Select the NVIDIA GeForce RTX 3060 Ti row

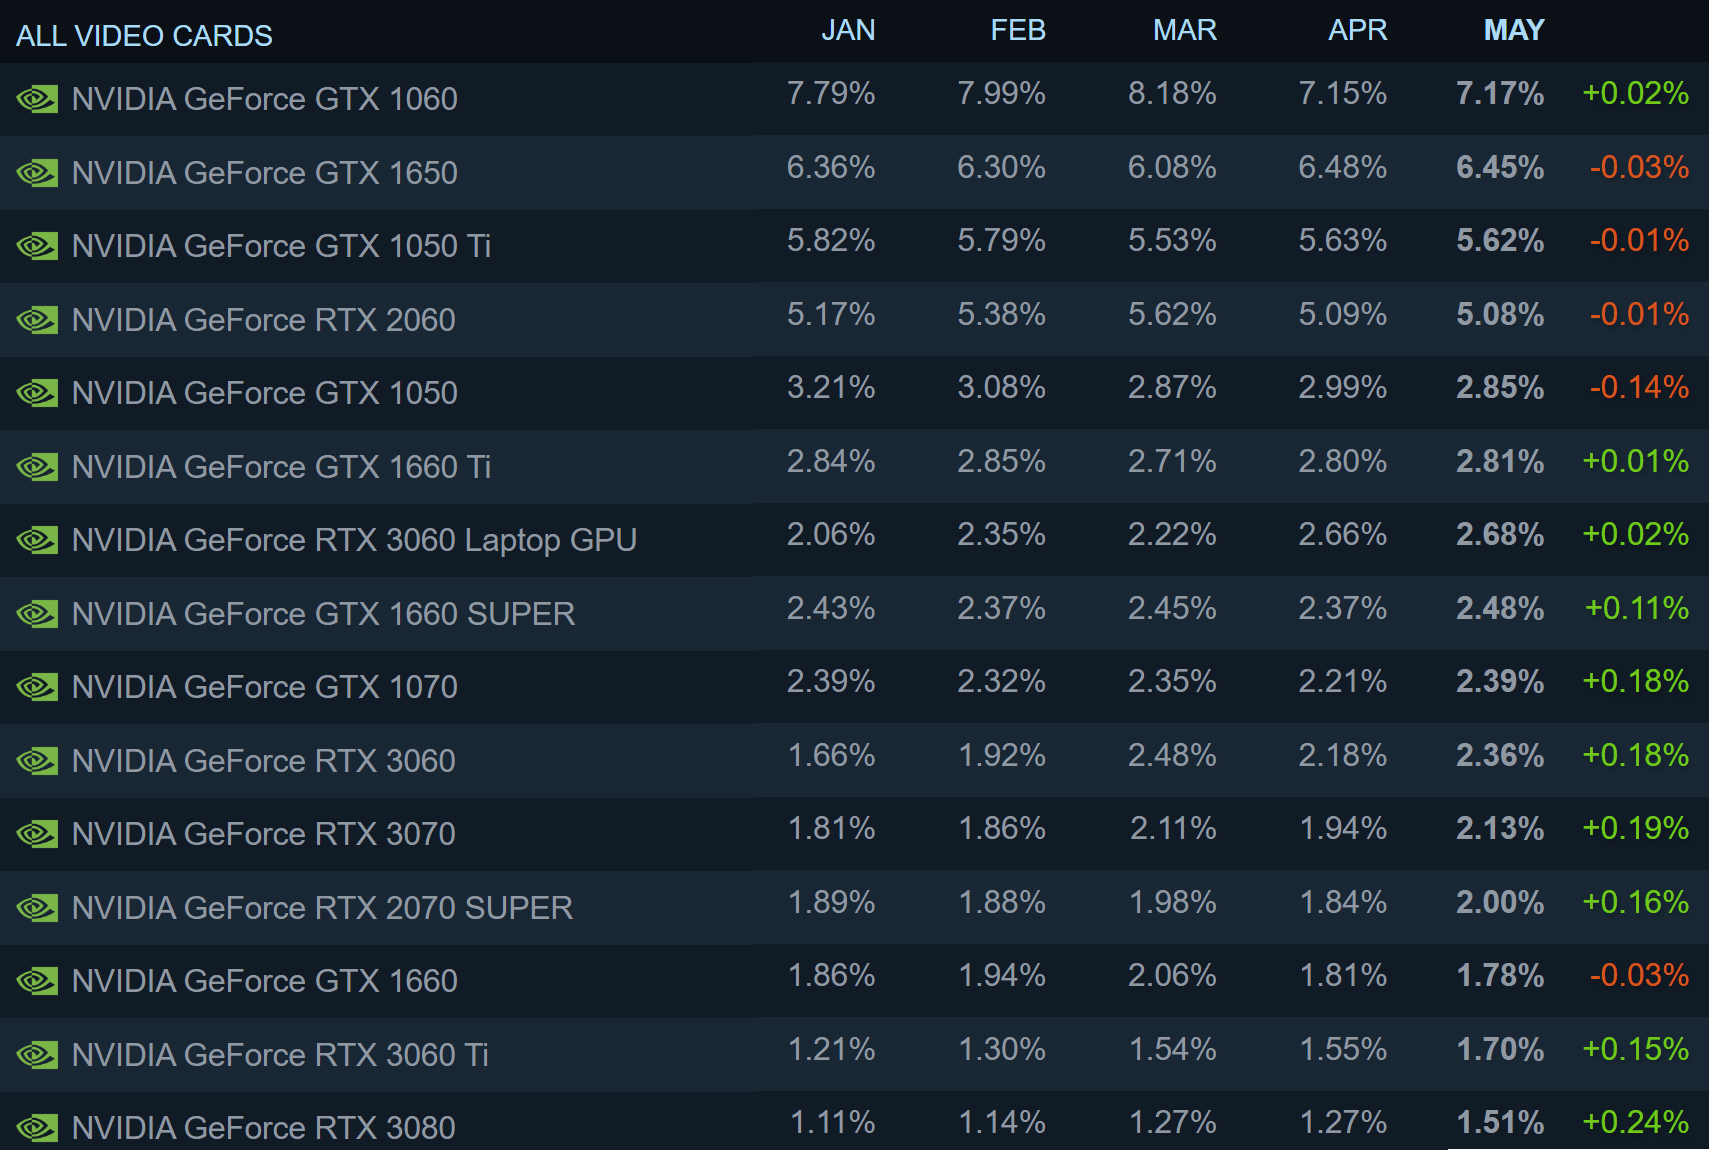click(854, 1055)
